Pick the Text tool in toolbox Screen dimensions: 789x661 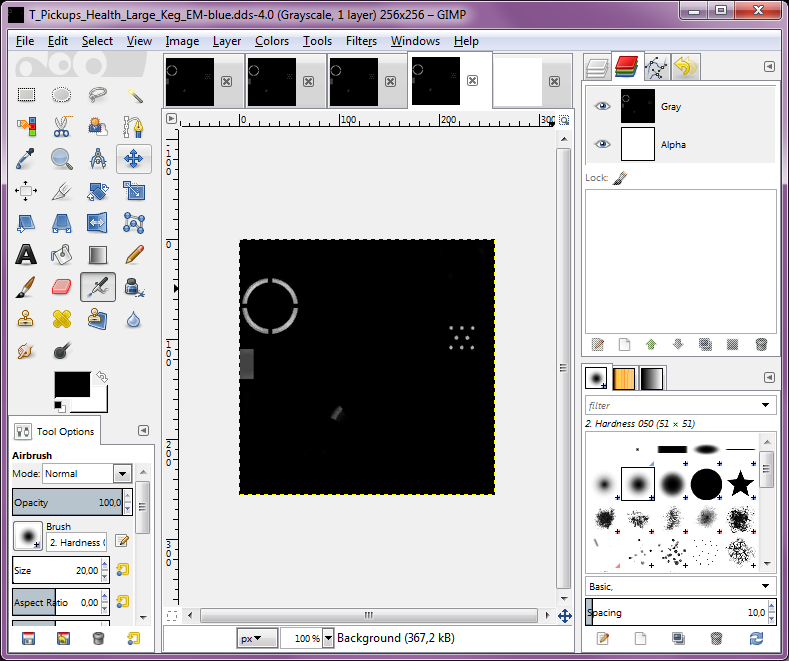tap(26, 254)
